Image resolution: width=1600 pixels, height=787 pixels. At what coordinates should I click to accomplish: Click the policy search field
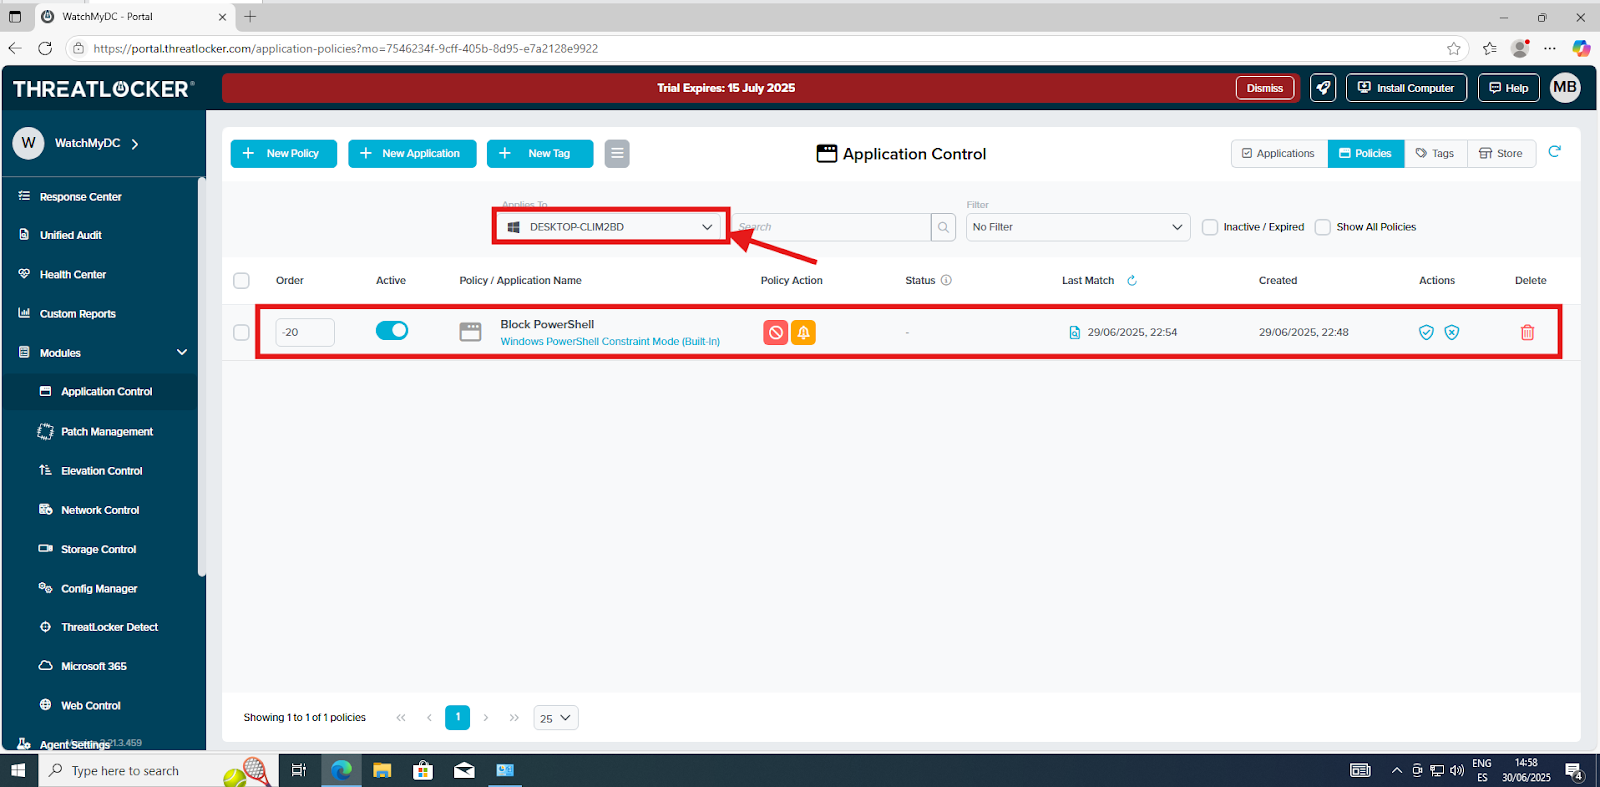[x=832, y=227]
